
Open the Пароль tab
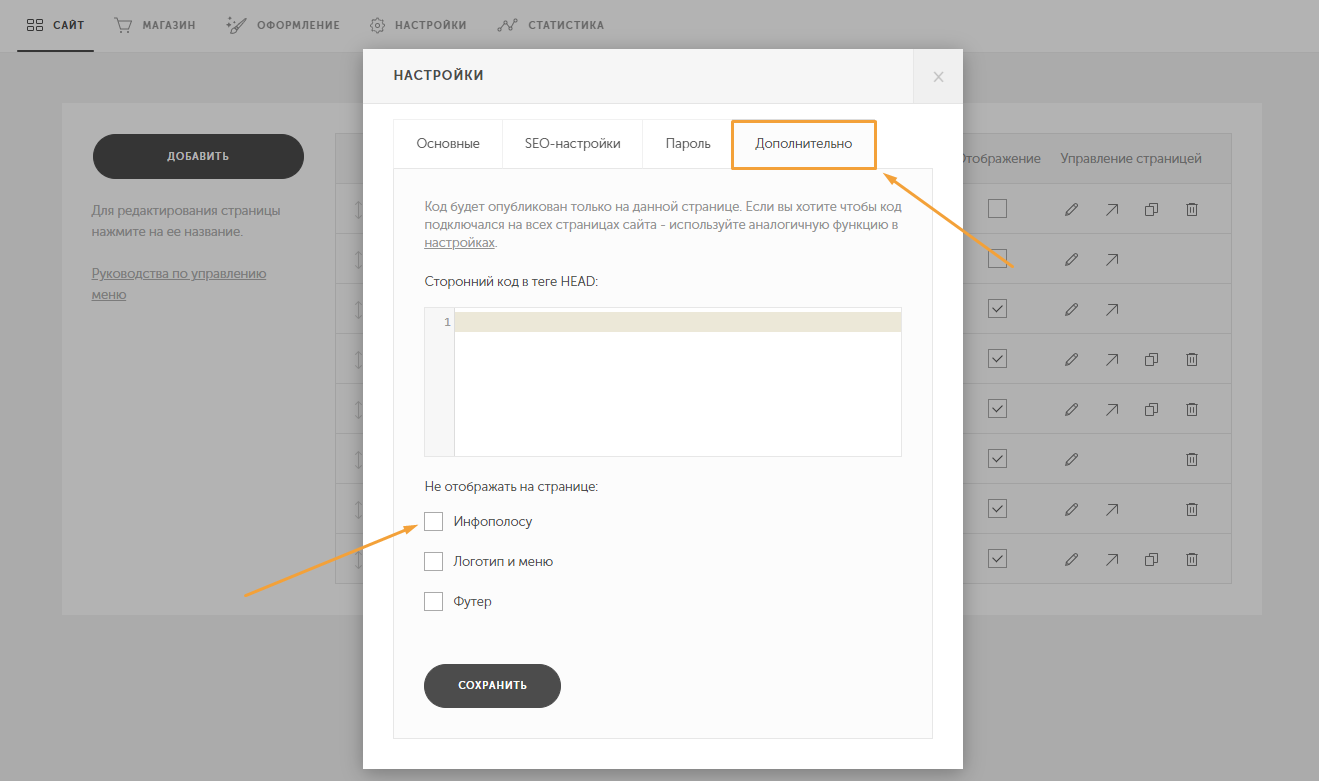click(x=688, y=144)
